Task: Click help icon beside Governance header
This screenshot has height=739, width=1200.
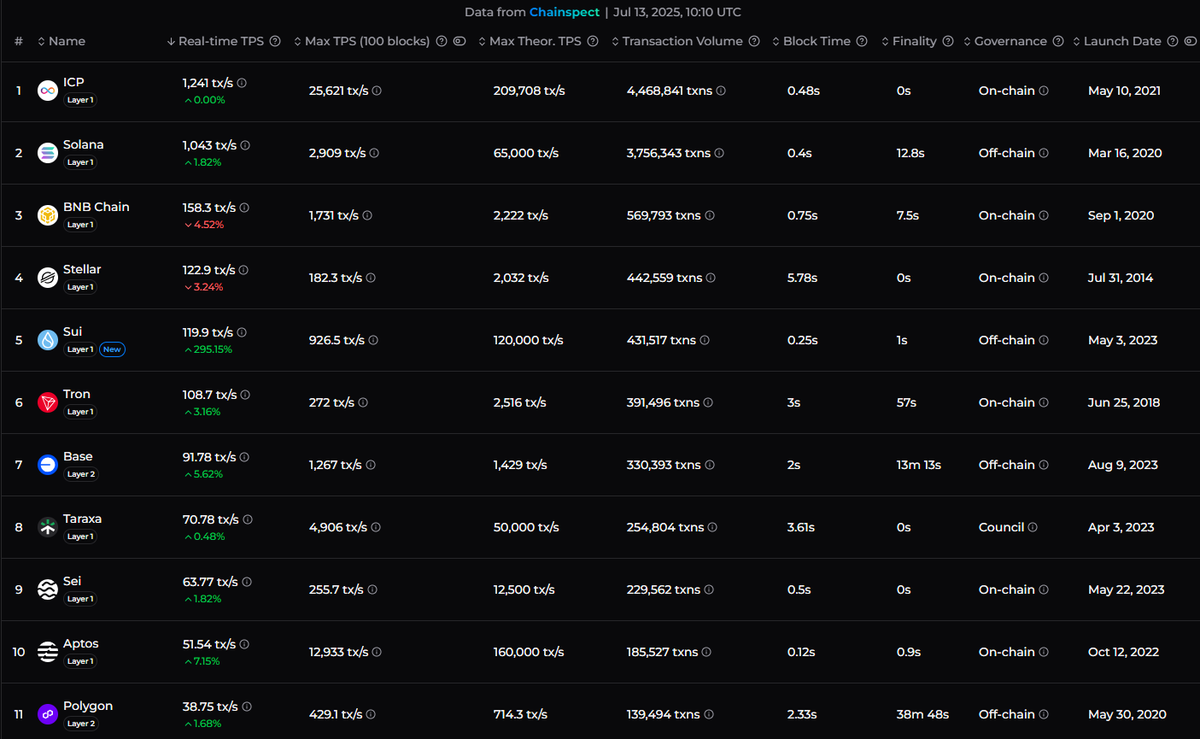Action: [1058, 41]
